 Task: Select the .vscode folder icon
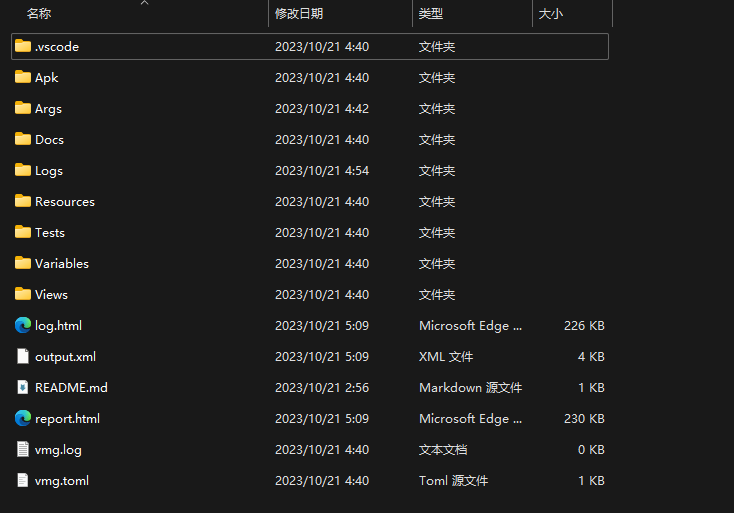(x=22, y=46)
